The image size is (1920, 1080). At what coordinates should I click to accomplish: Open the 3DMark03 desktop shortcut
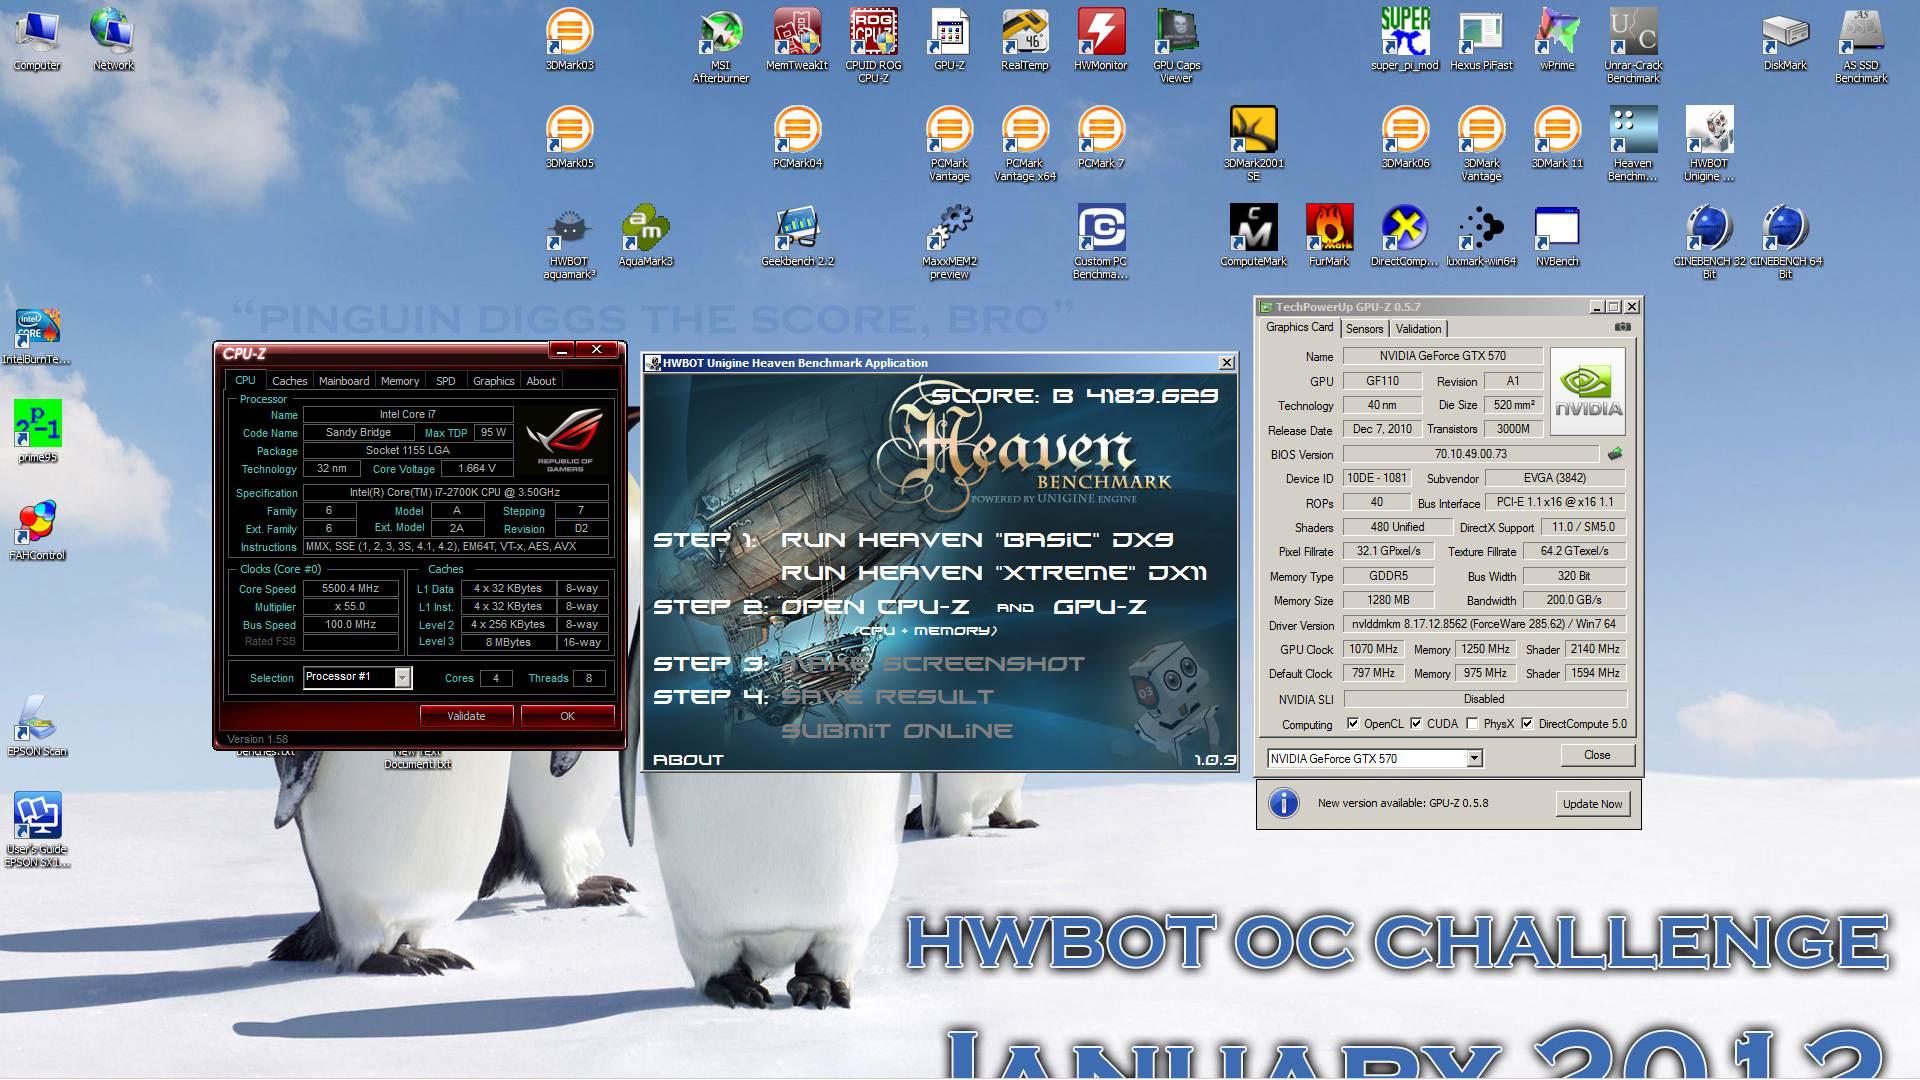569,38
